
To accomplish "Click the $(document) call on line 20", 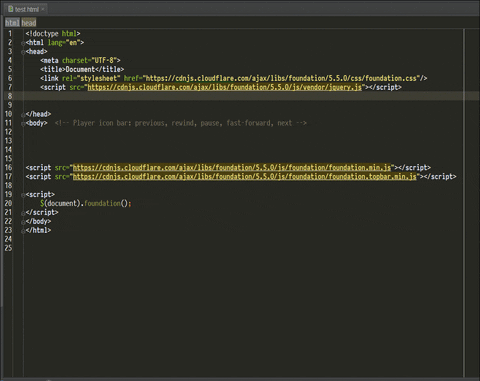I will click(x=60, y=203).
